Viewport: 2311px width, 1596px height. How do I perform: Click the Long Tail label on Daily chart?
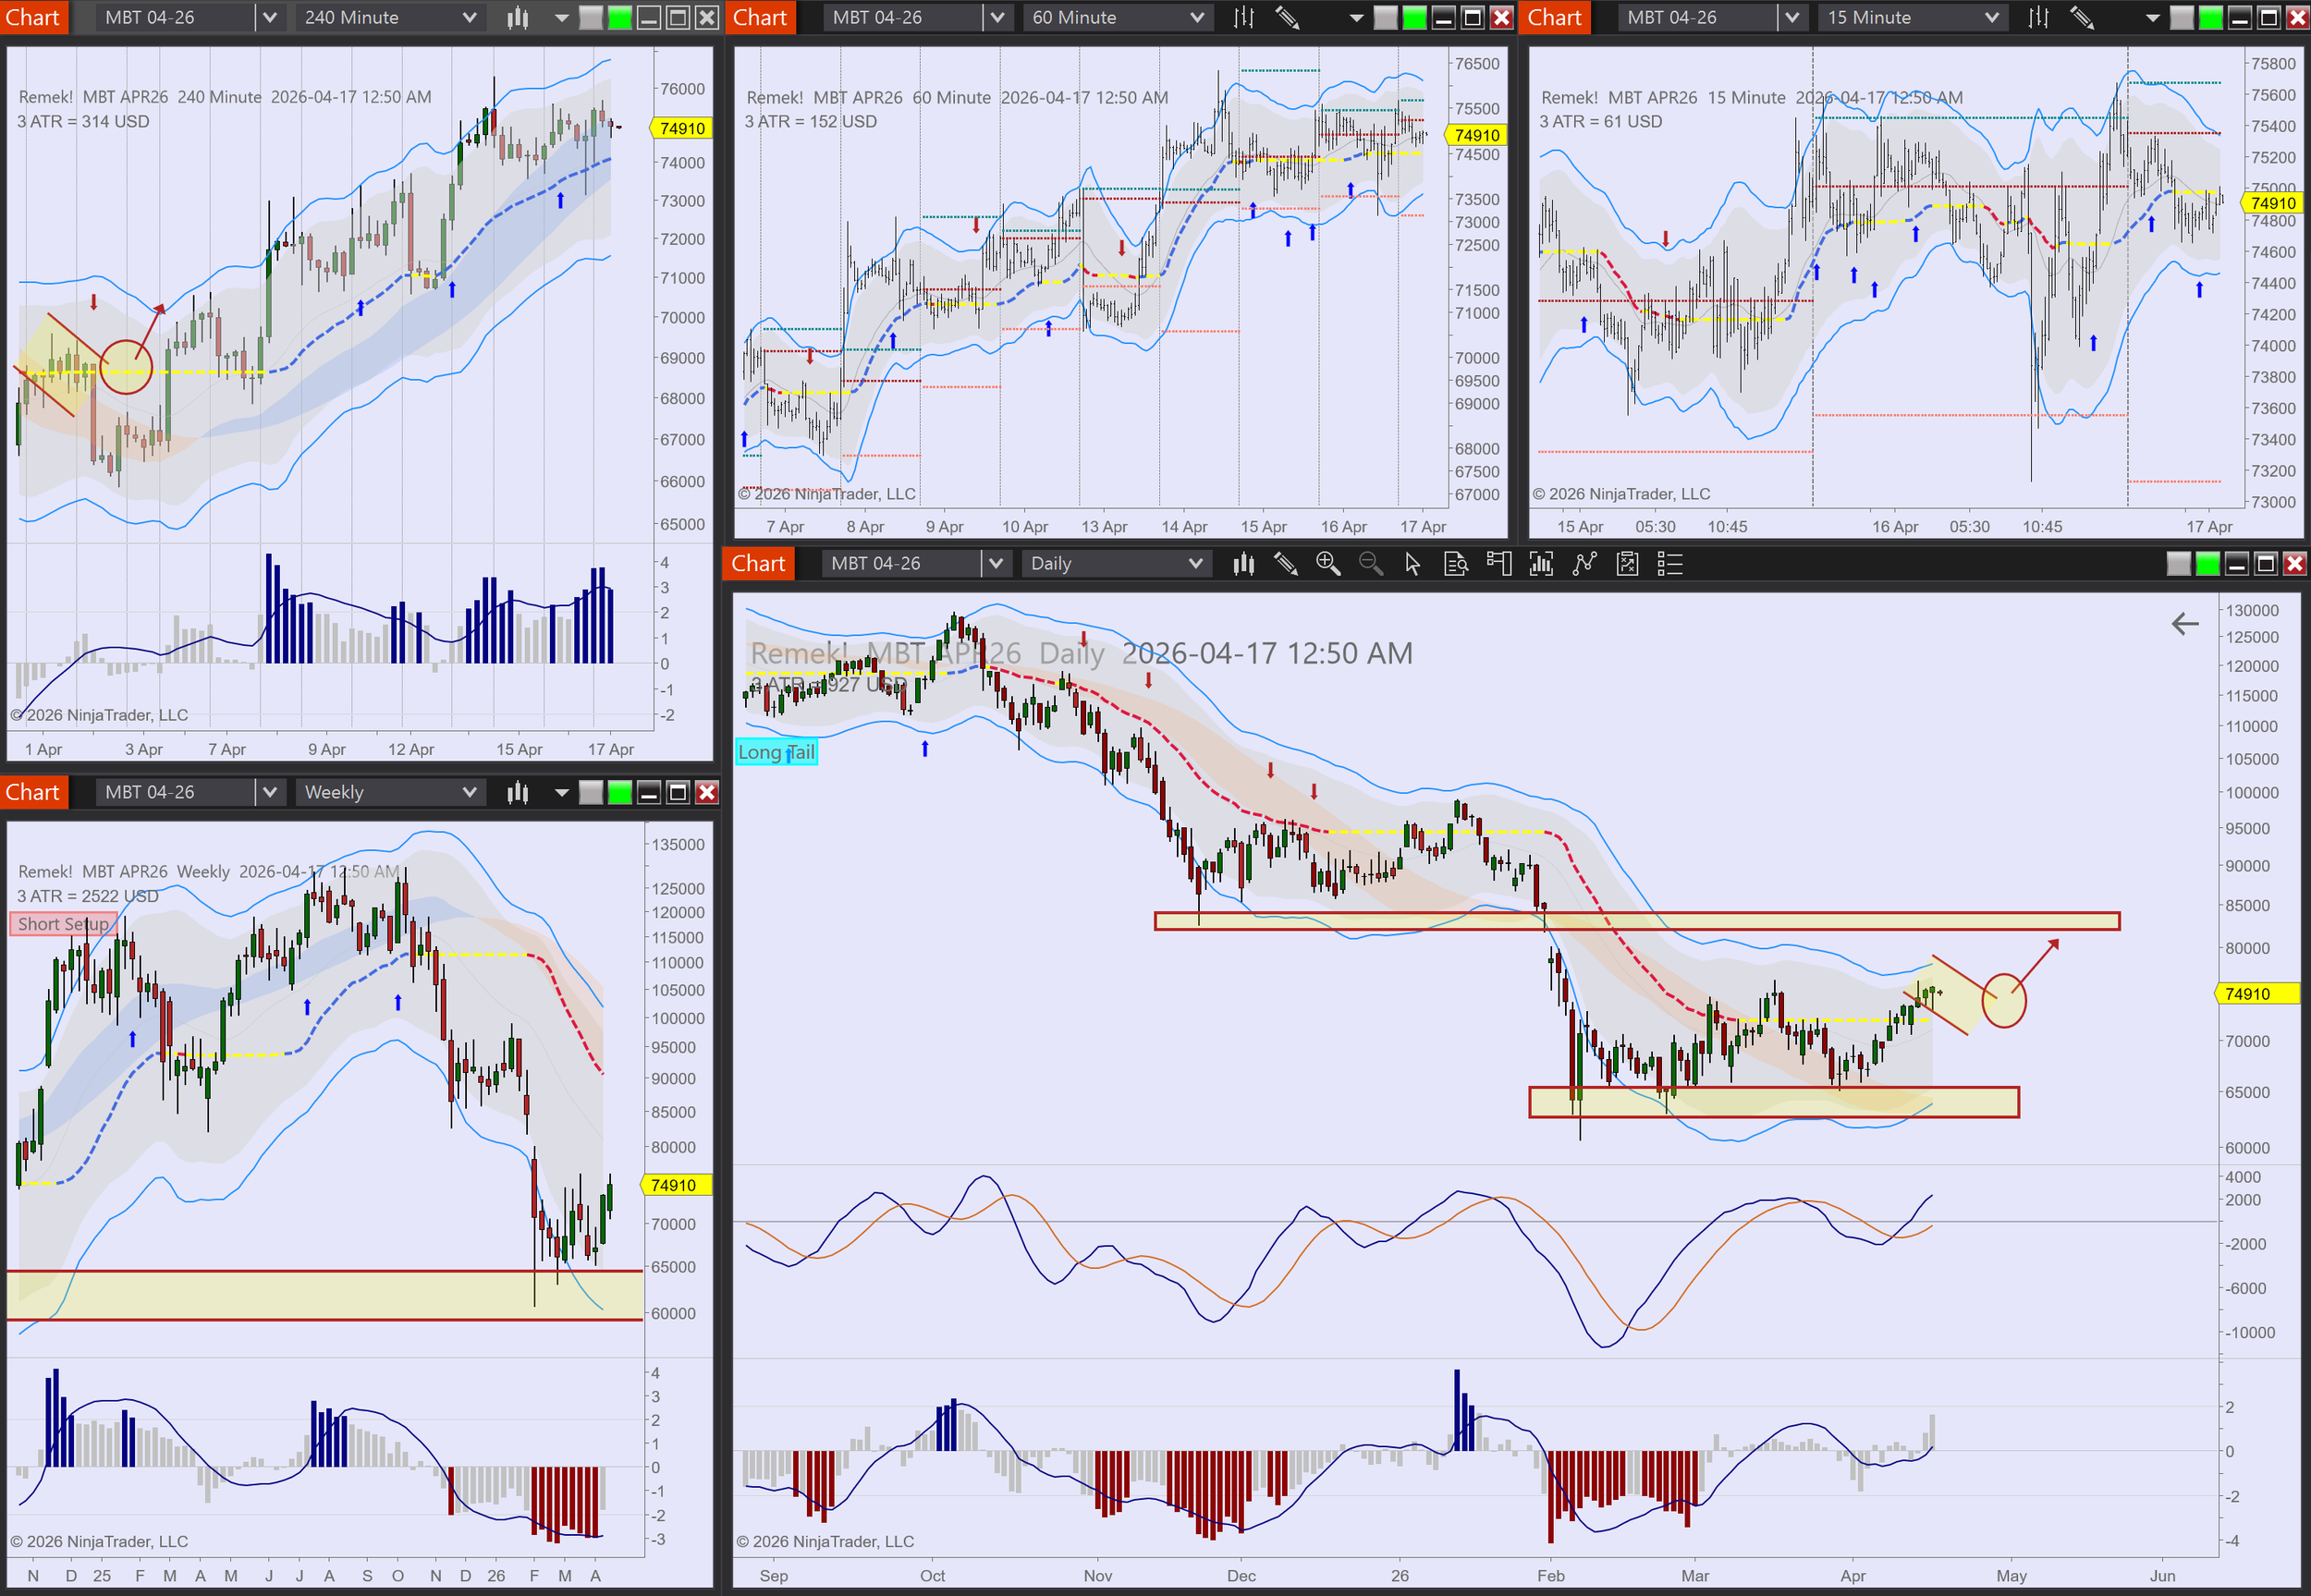(x=776, y=752)
